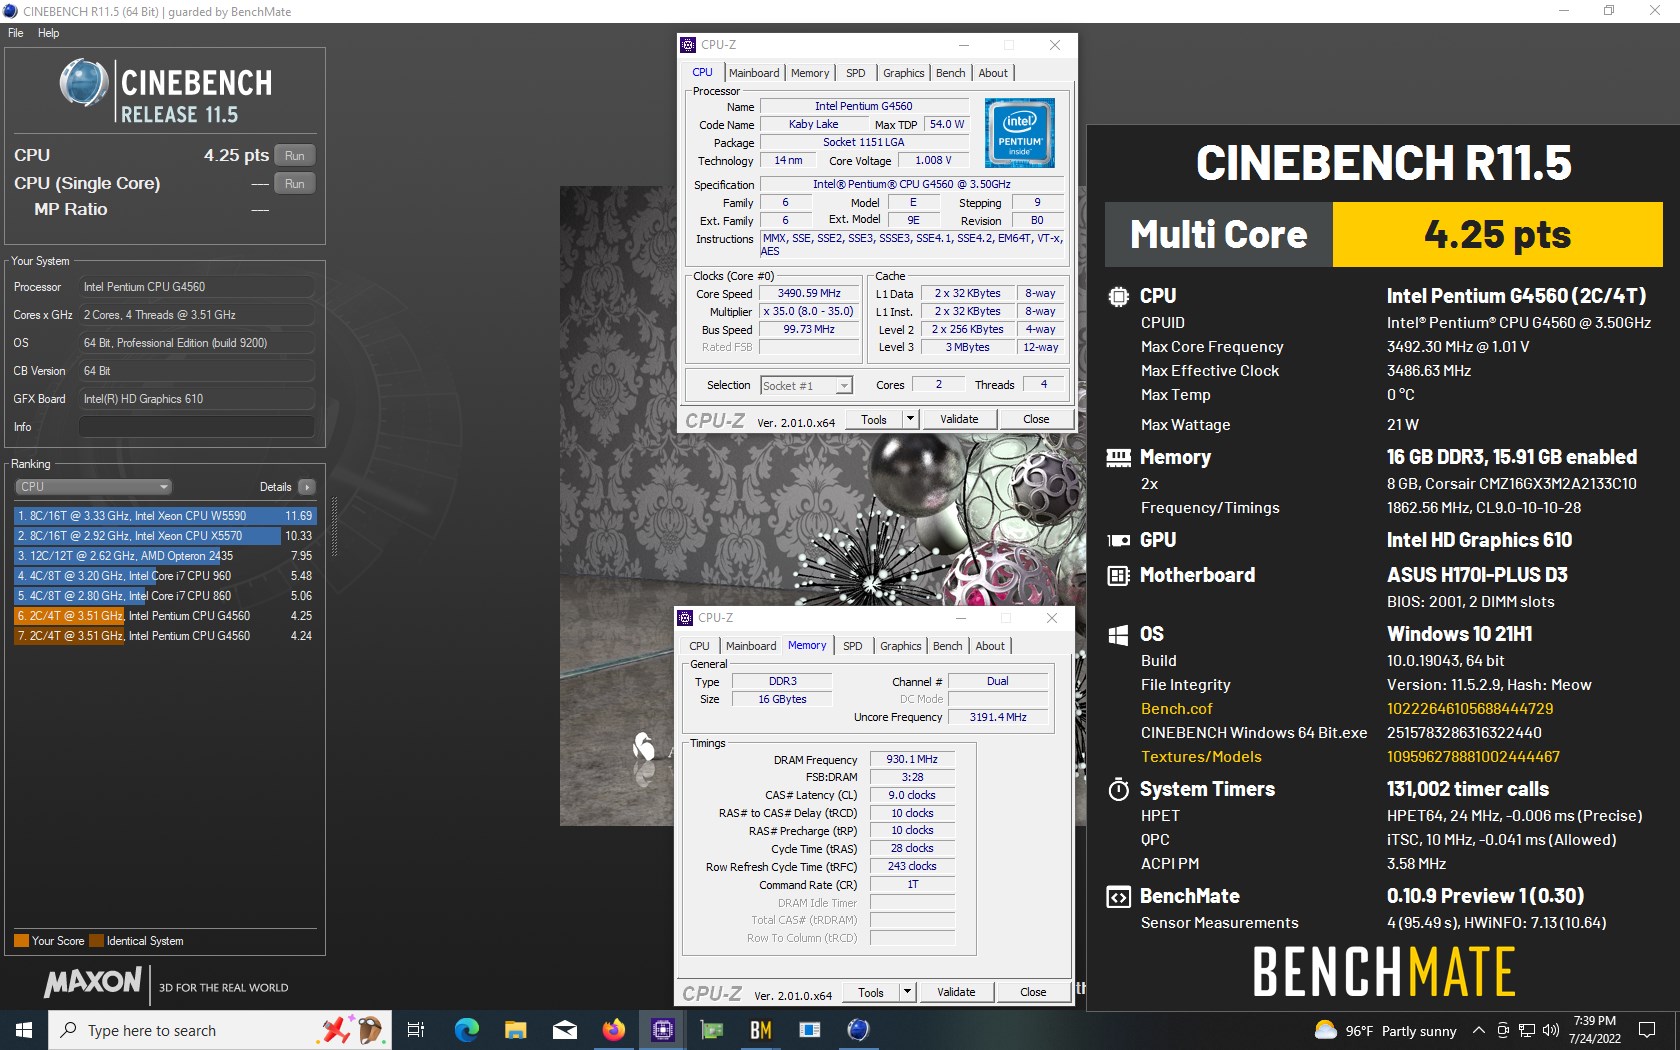
Task: Click the BenchMate Motherboard section icon
Action: pos(1118,575)
